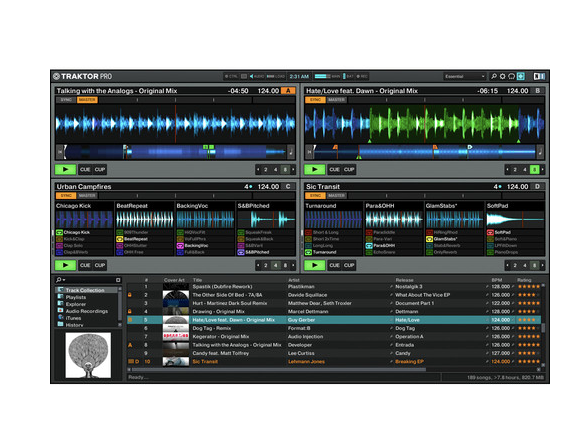Trigger the GlamStabs* sample cell icon

point(429,239)
